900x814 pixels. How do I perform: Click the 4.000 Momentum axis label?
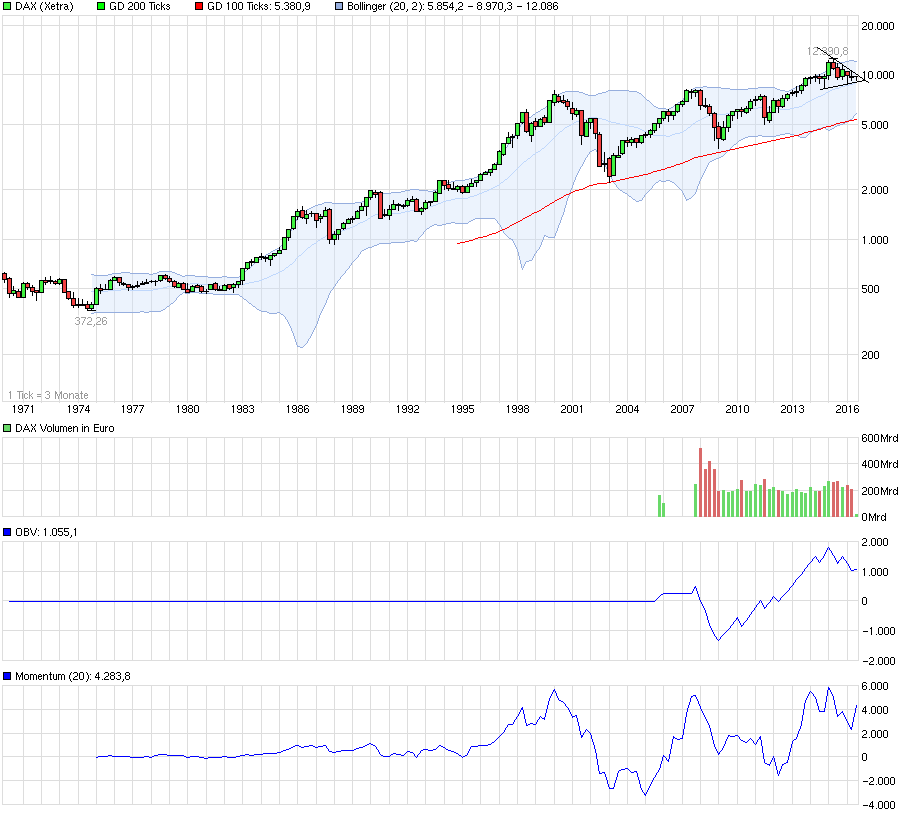click(875, 710)
